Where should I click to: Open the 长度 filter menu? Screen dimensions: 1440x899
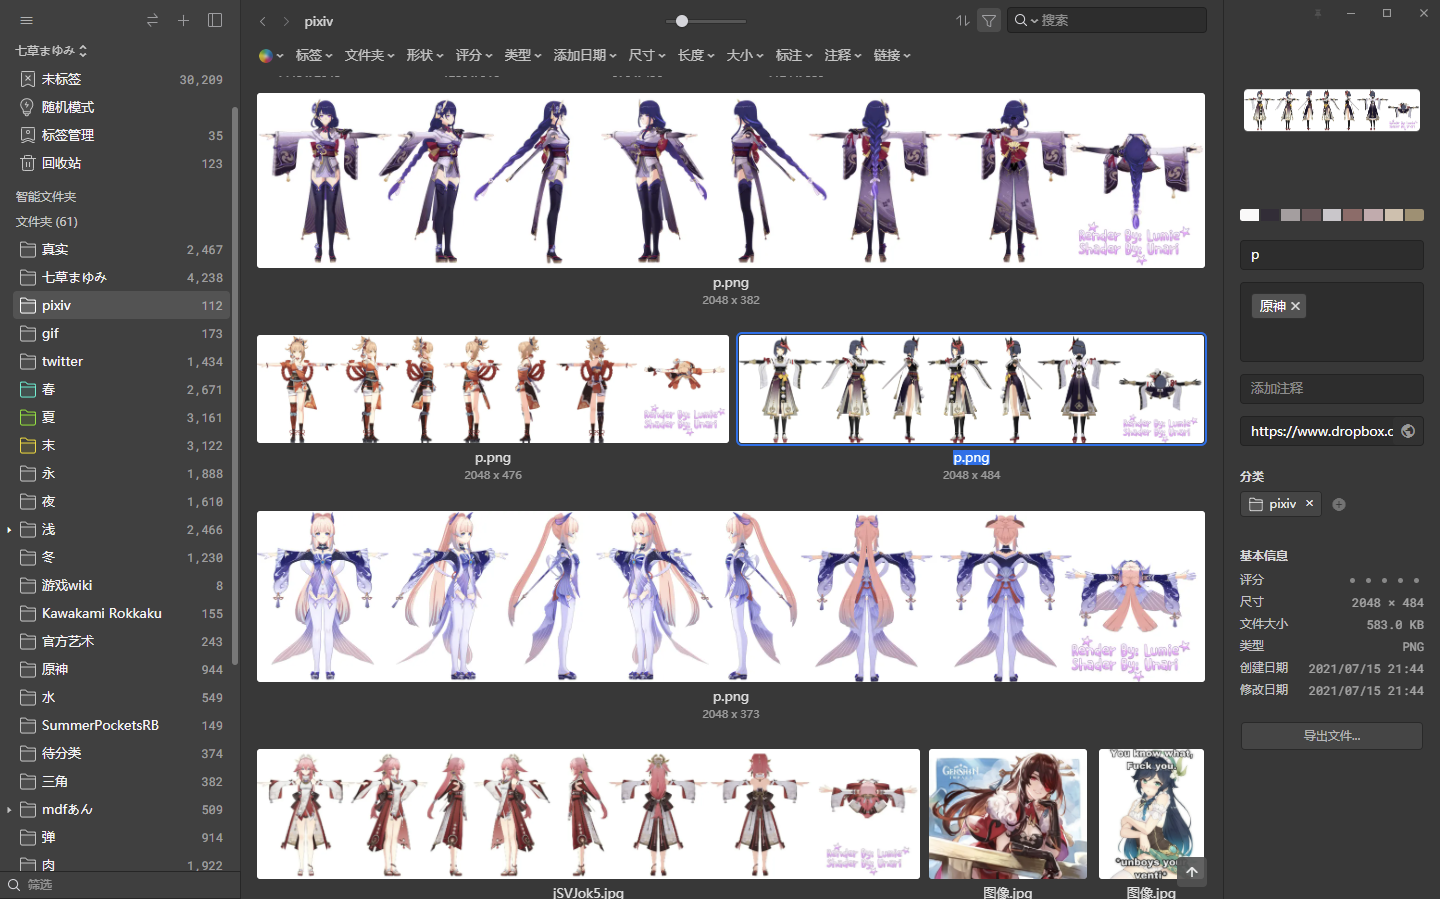pyautogui.click(x=696, y=56)
